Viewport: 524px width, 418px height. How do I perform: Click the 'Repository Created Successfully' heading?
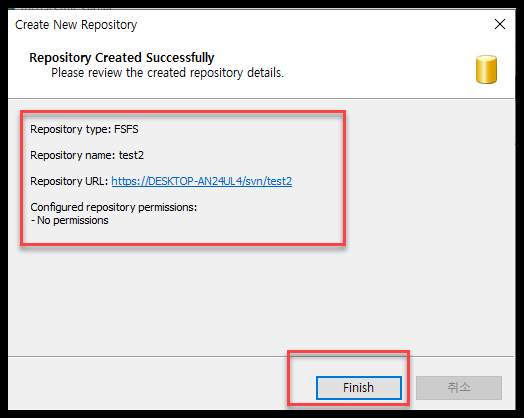122,58
